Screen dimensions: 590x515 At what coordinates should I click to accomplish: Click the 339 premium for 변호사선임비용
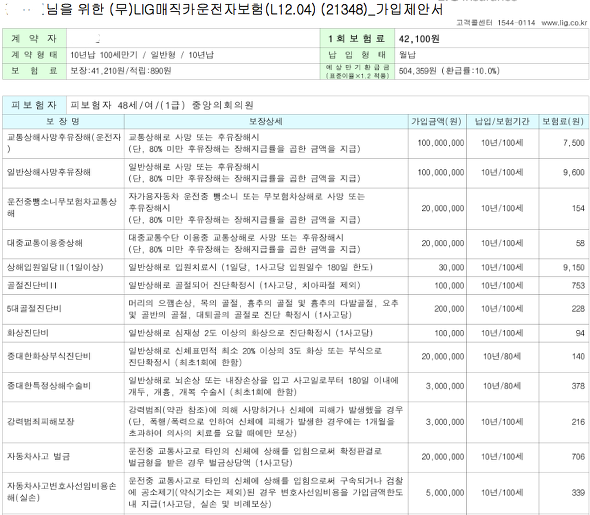tap(578, 492)
